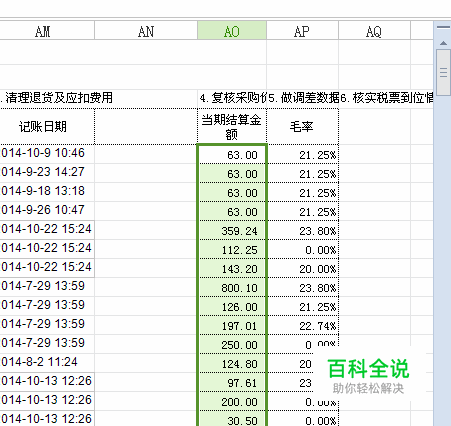Select the 当期结算金额 header cell
The image size is (451, 426).
(x=232, y=126)
